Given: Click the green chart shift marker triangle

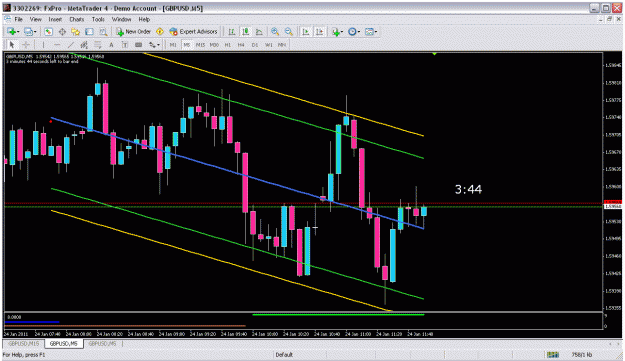Looking at the screenshot, I should tap(434, 53).
